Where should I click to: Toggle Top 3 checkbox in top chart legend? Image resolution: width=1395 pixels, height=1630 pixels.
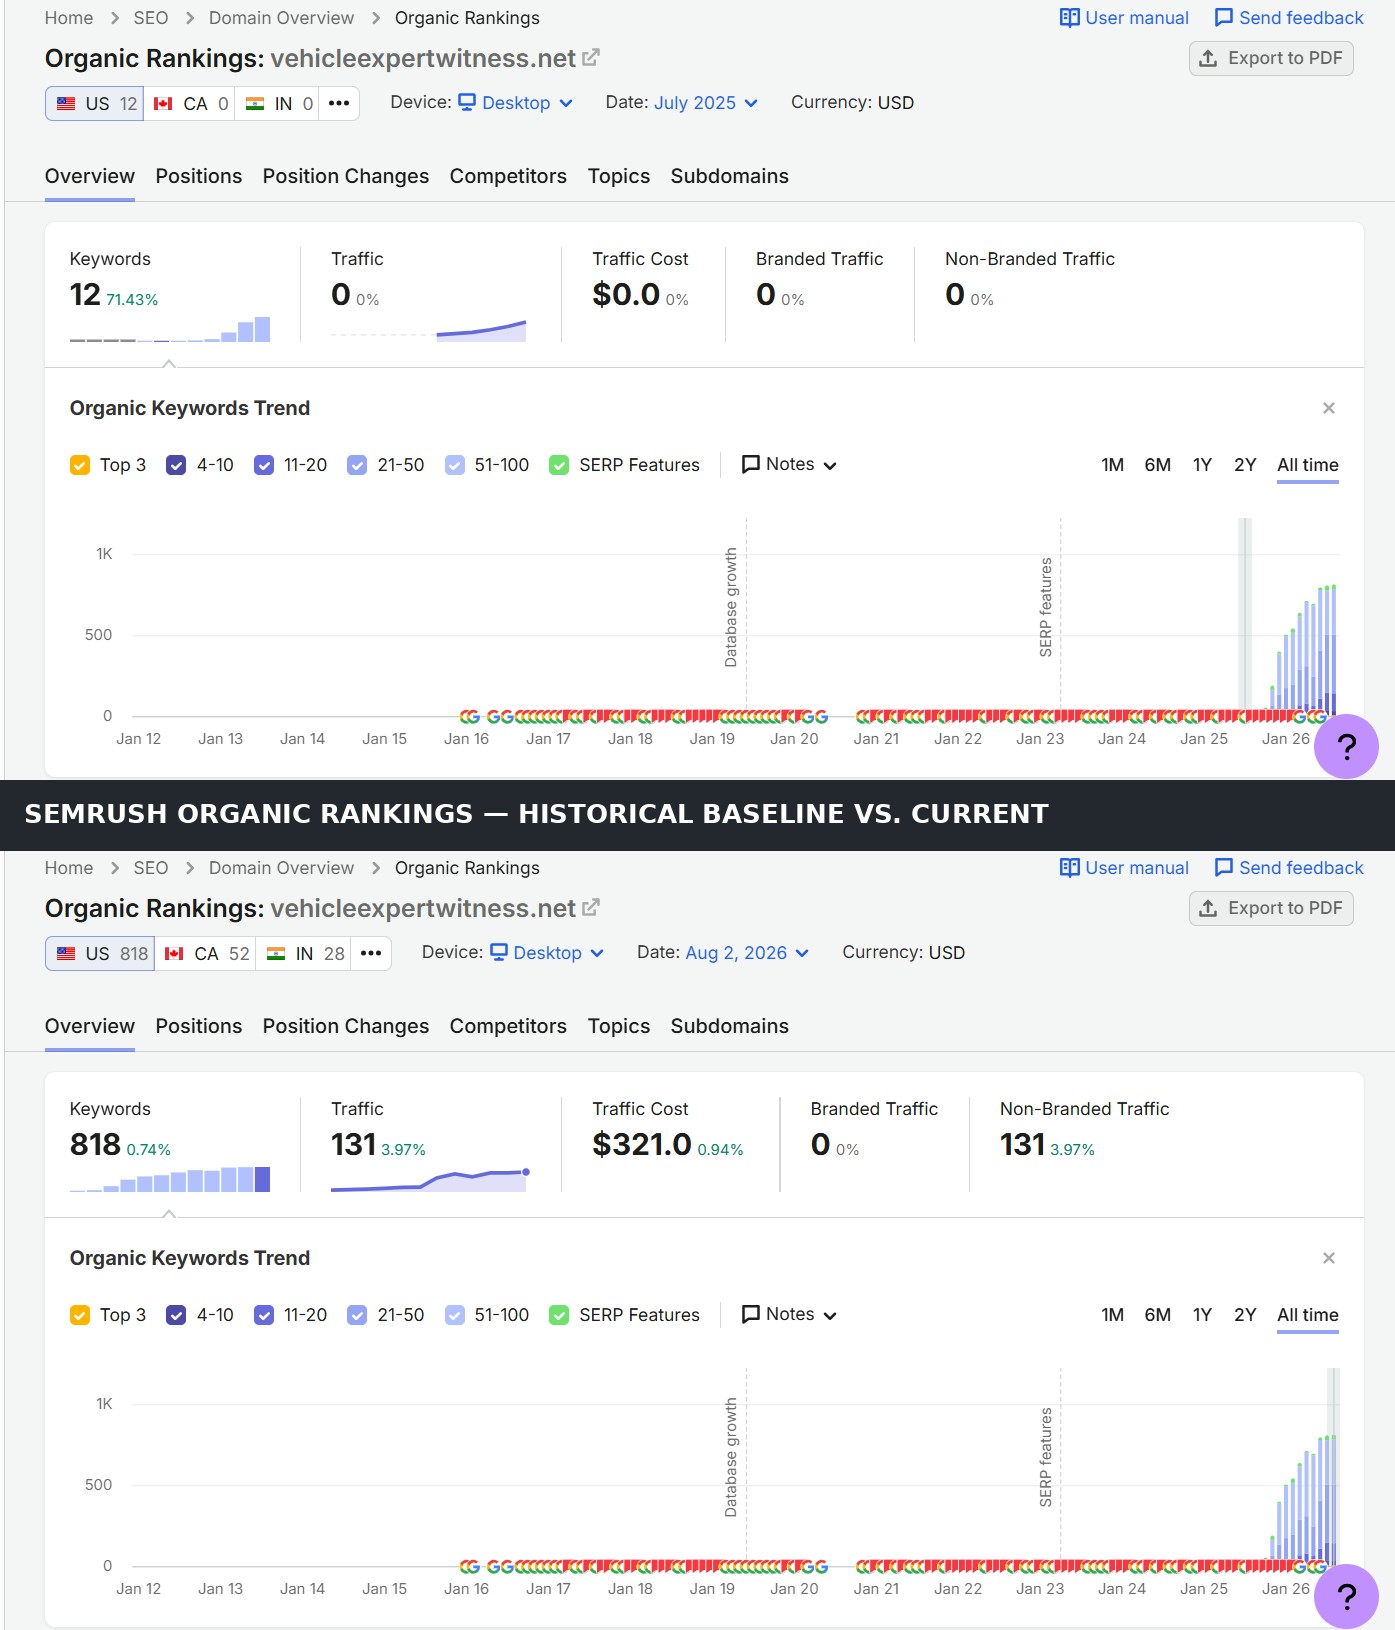80,465
